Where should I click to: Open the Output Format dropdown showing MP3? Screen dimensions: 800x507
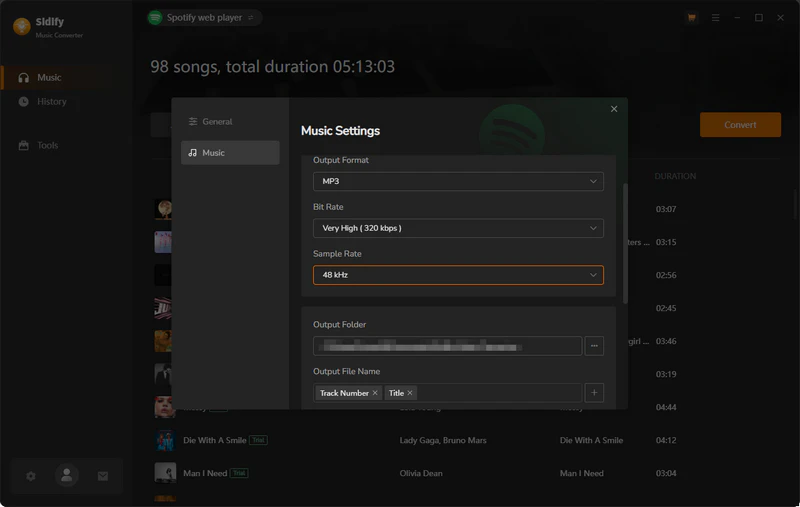(x=458, y=181)
